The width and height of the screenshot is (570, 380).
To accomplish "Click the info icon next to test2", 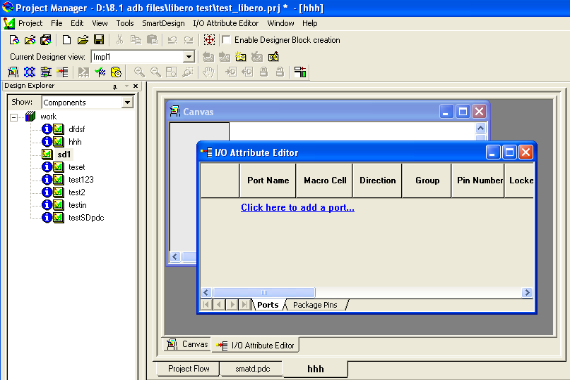I will pos(47,192).
